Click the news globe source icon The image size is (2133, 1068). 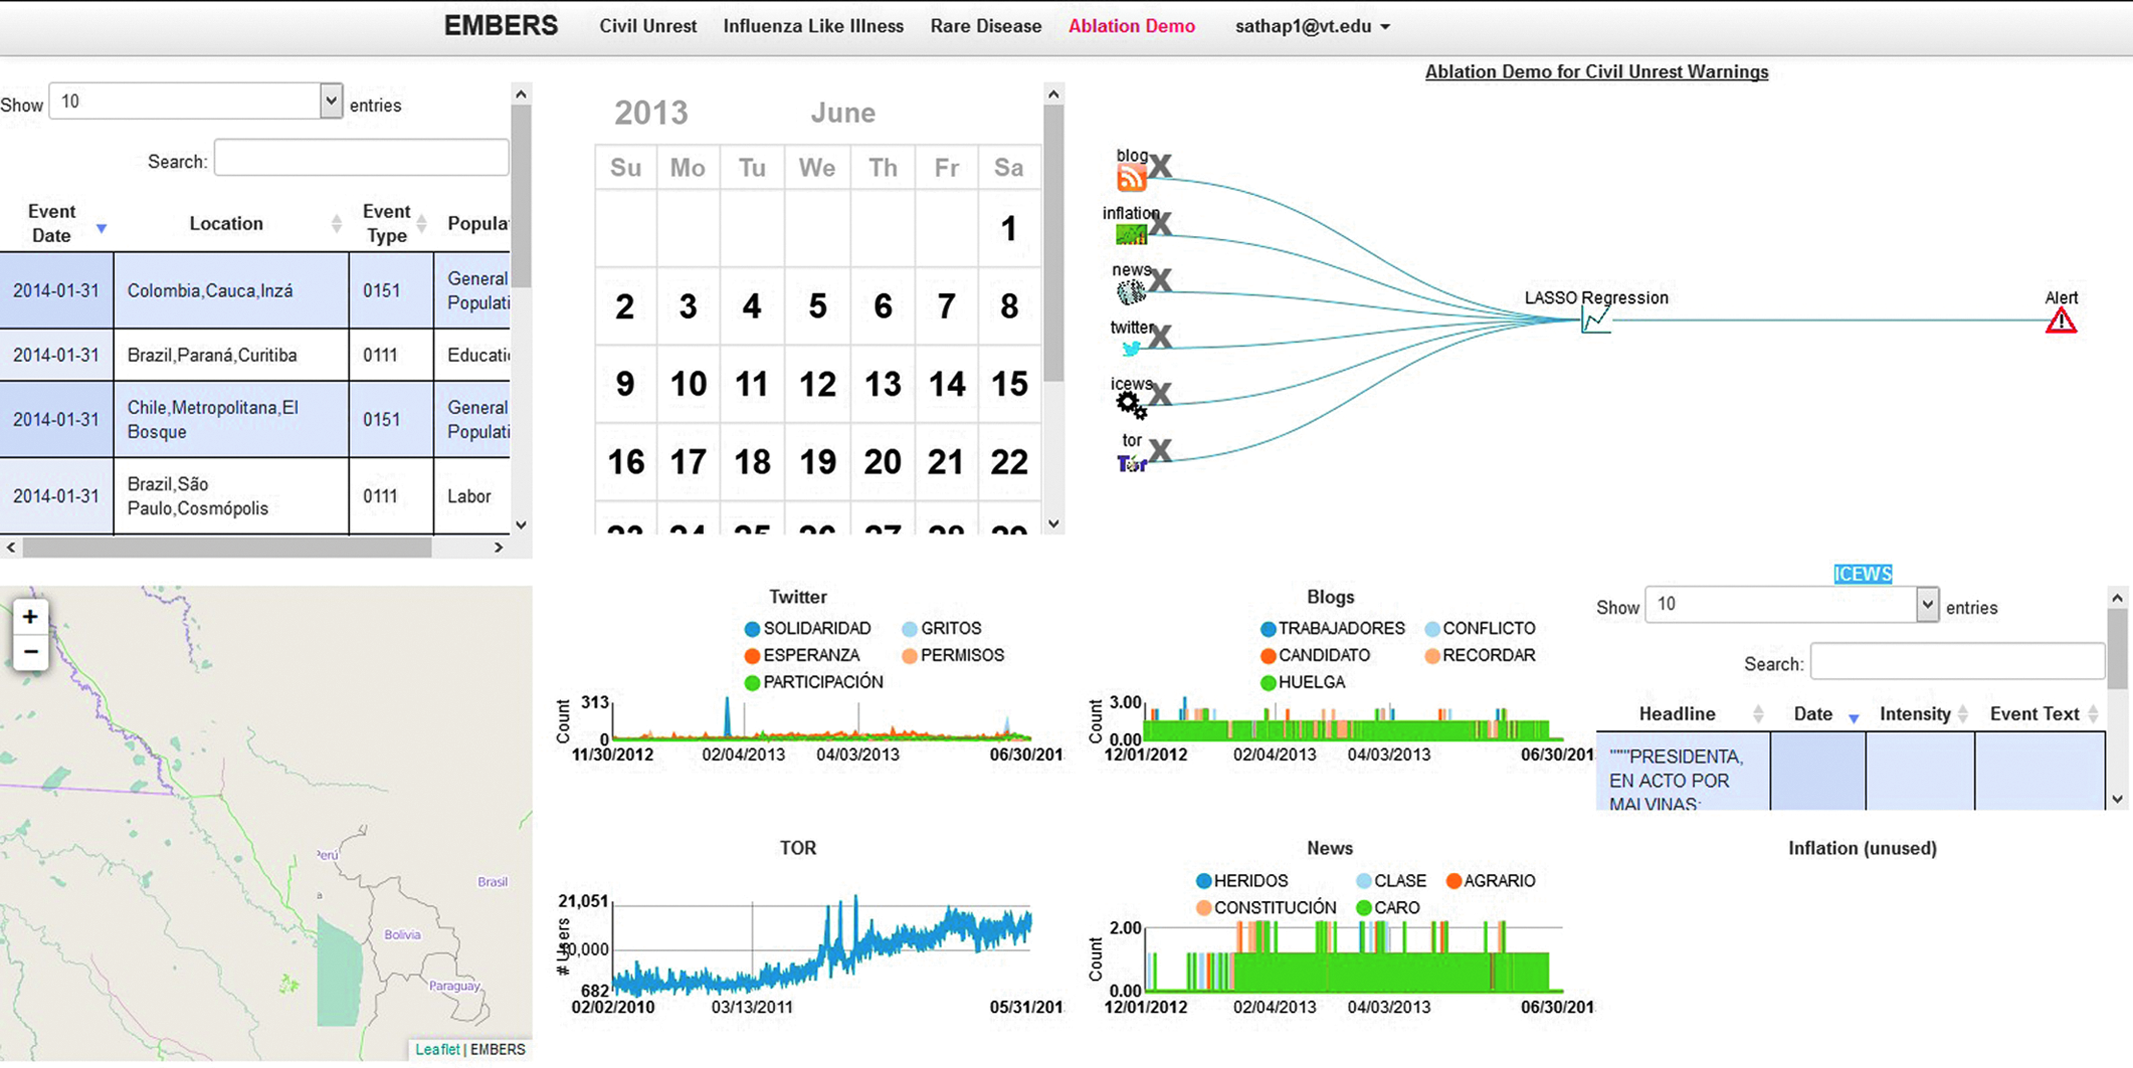click(1131, 291)
